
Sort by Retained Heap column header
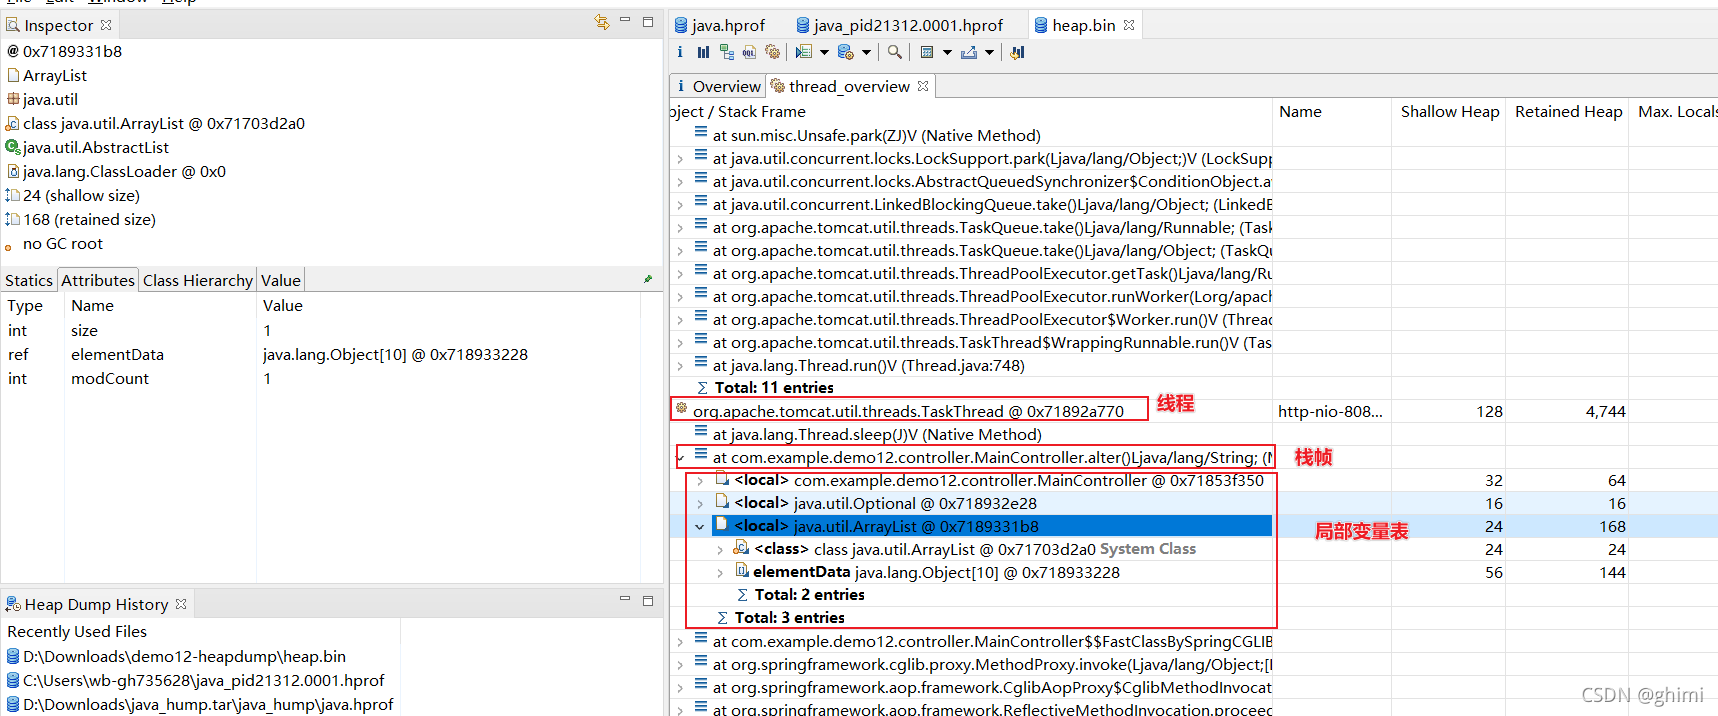[x=1568, y=112]
